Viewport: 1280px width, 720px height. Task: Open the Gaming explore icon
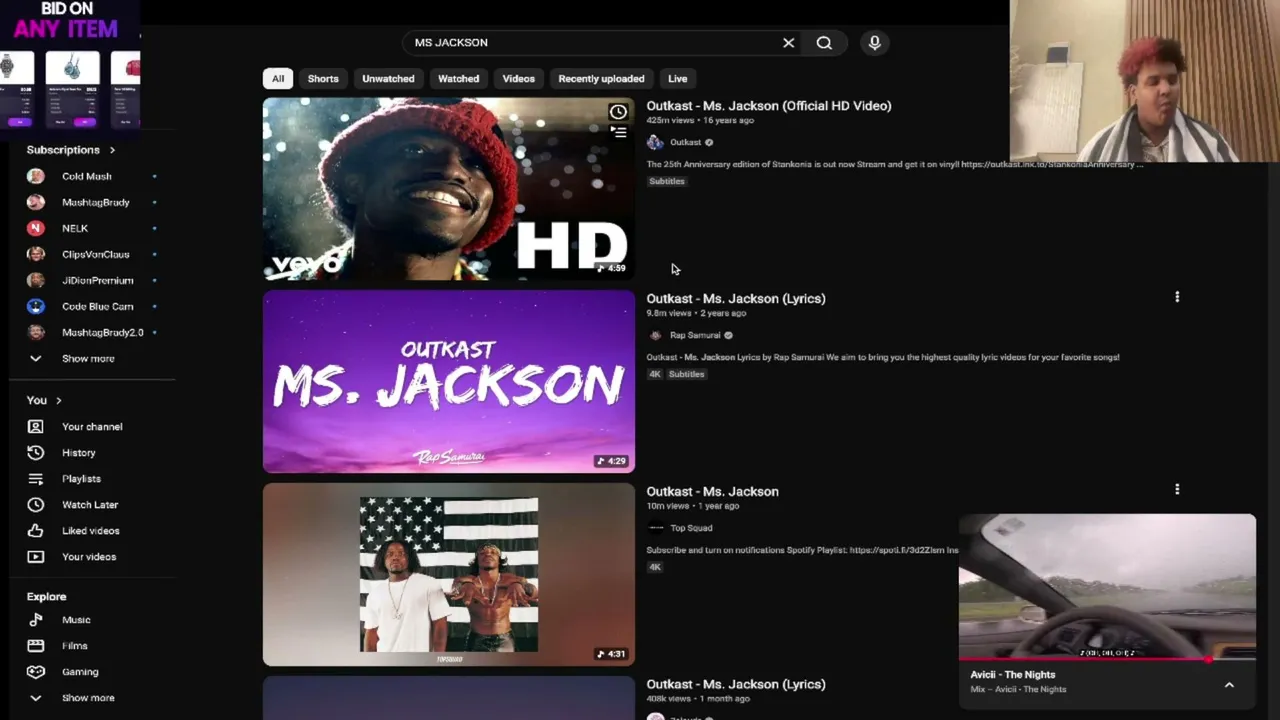(36, 672)
